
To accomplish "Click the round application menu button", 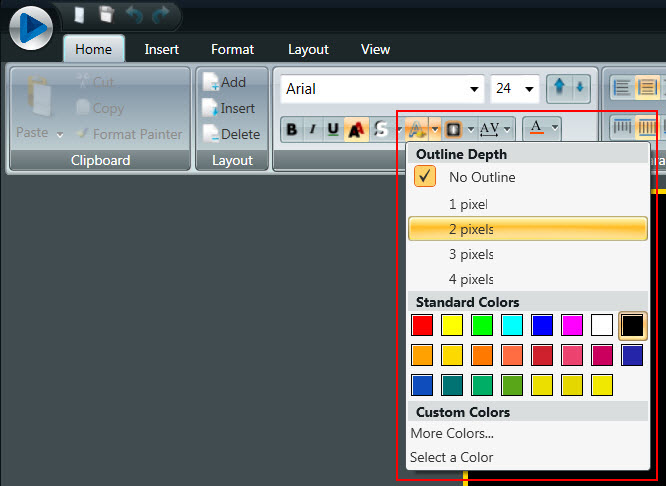I will pyautogui.click(x=31, y=27).
